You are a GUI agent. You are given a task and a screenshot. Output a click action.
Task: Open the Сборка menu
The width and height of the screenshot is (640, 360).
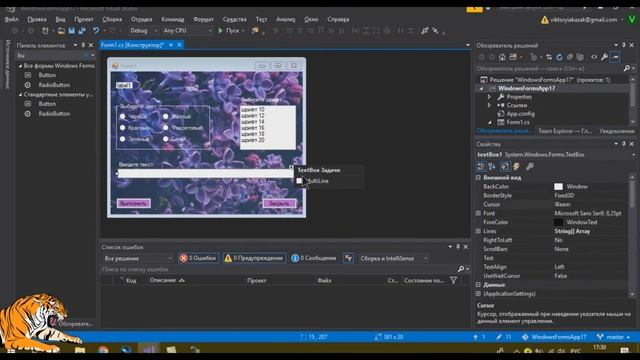click(x=112, y=19)
